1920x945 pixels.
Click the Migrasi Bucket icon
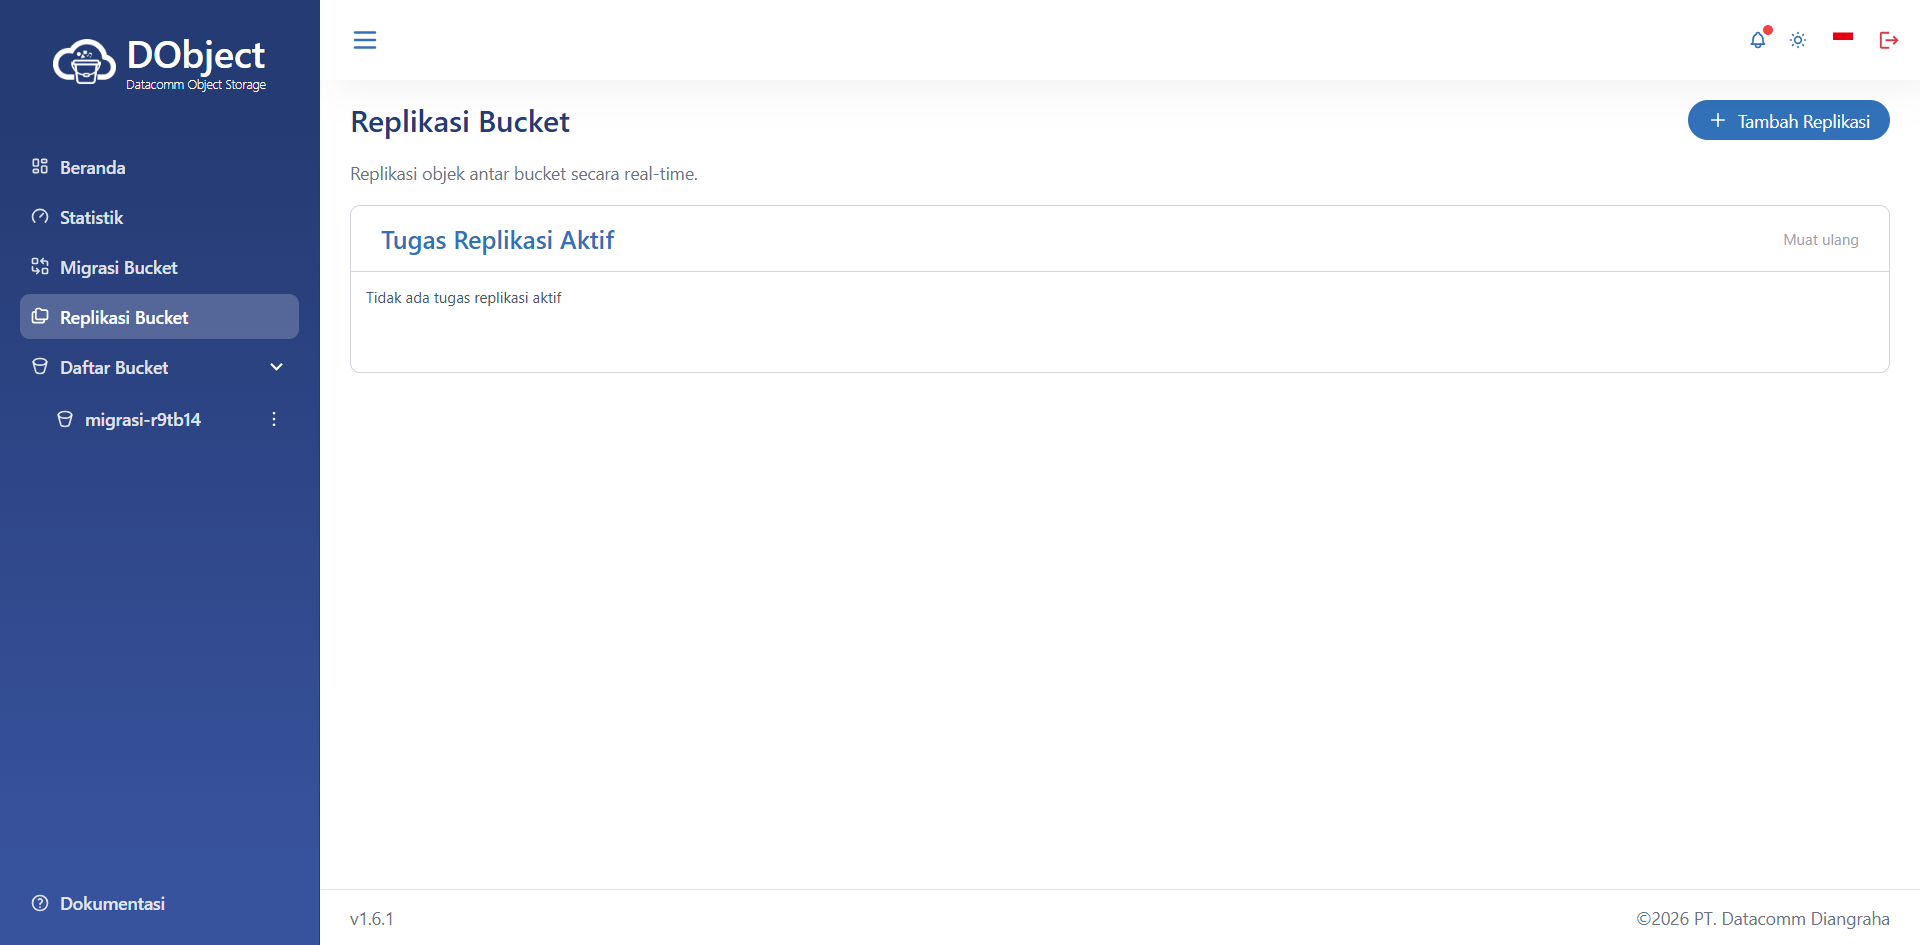tap(40, 266)
